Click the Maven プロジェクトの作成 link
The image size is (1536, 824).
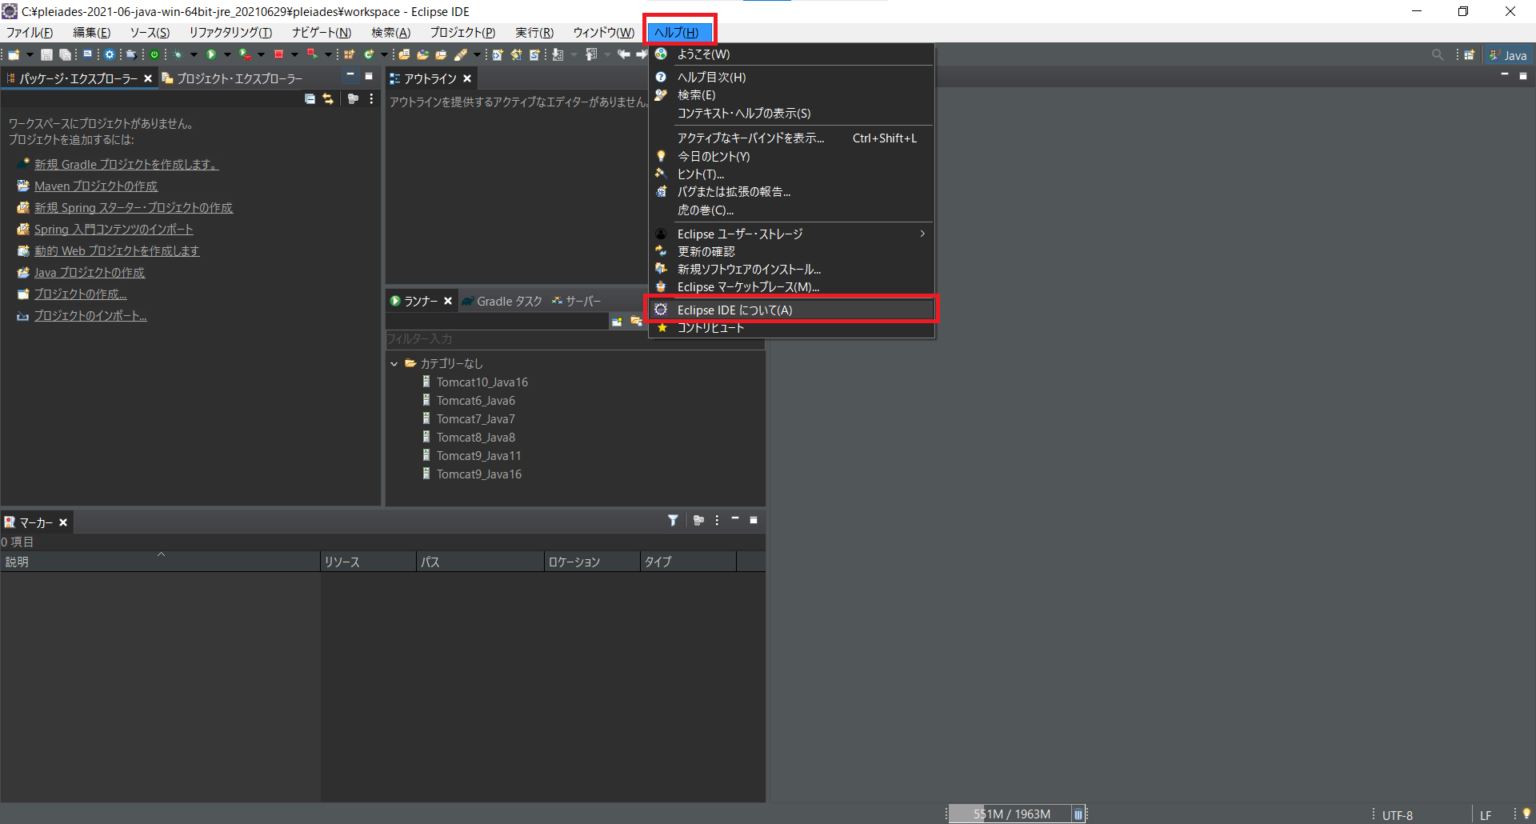tap(96, 186)
